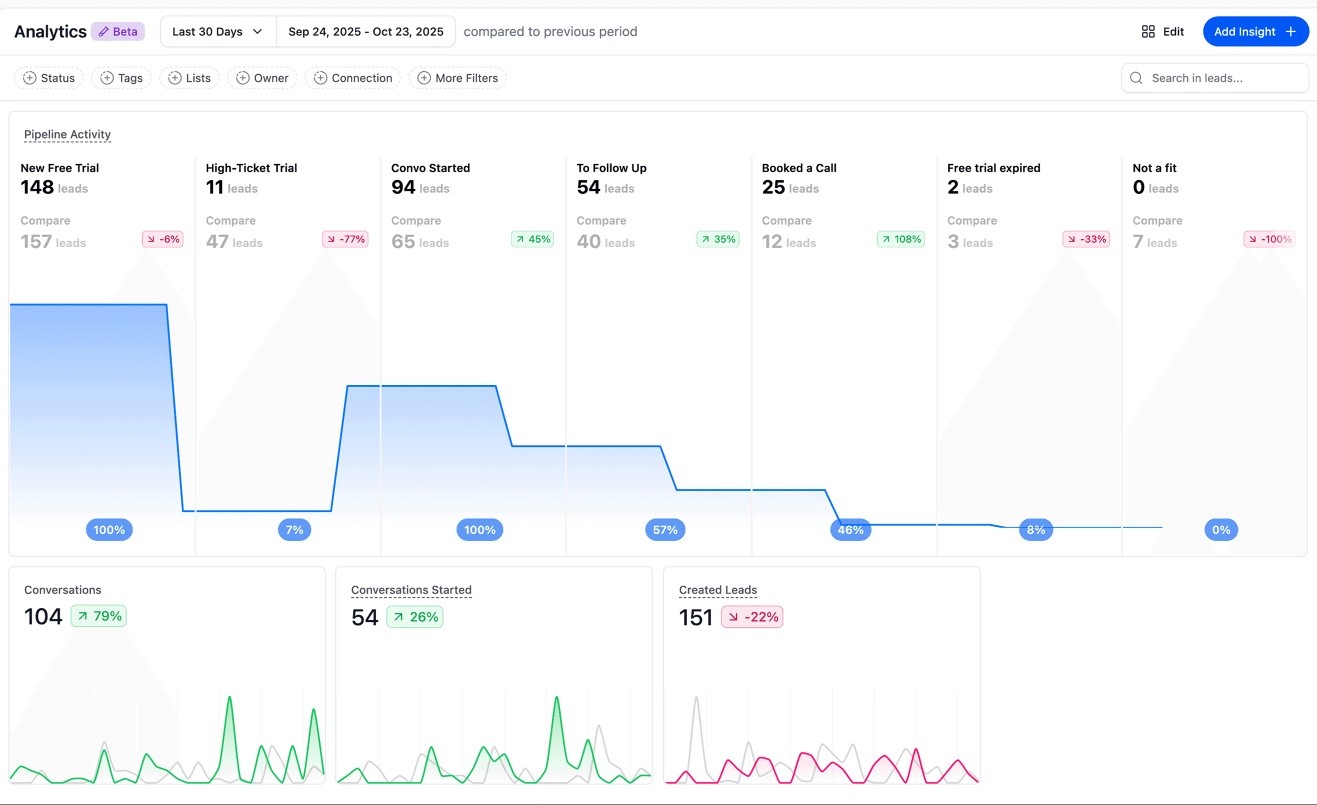The image size is (1317, 805).
Task: Click the -33% change badge
Action: point(1086,239)
